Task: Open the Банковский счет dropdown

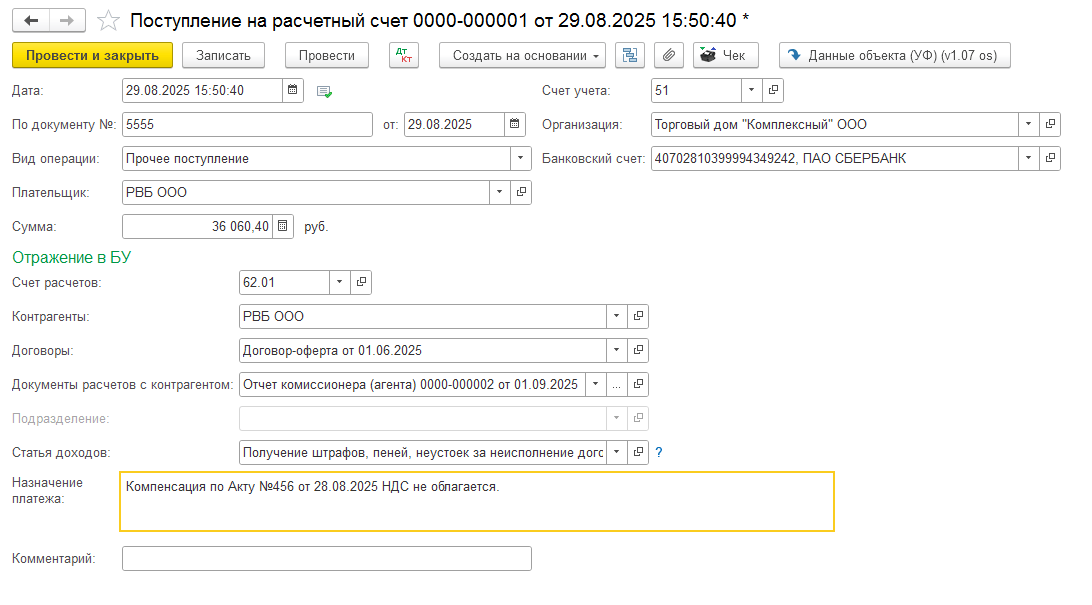Action: click(1029, 158)
